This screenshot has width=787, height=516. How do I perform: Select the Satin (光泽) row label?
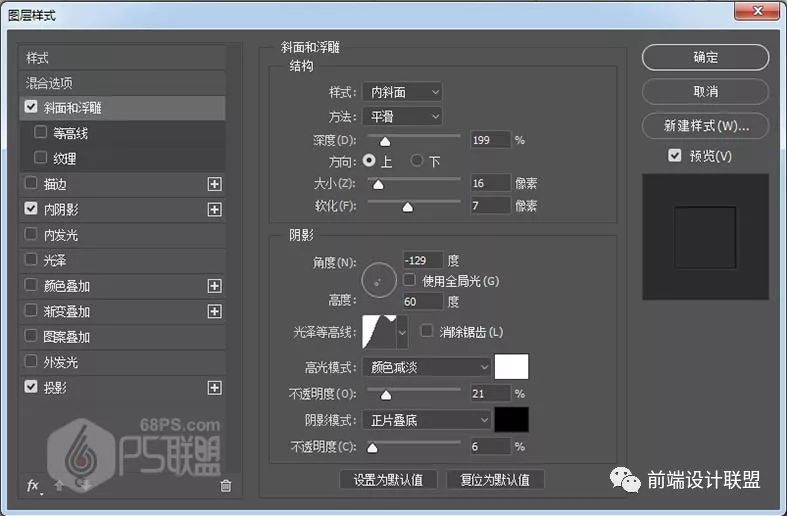coord(55,261)
